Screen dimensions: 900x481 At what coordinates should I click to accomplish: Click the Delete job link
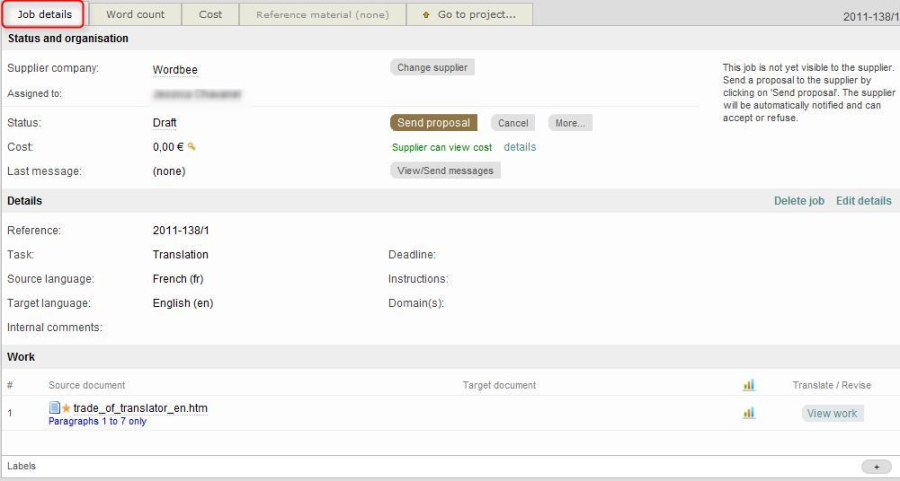coord(799,201)
